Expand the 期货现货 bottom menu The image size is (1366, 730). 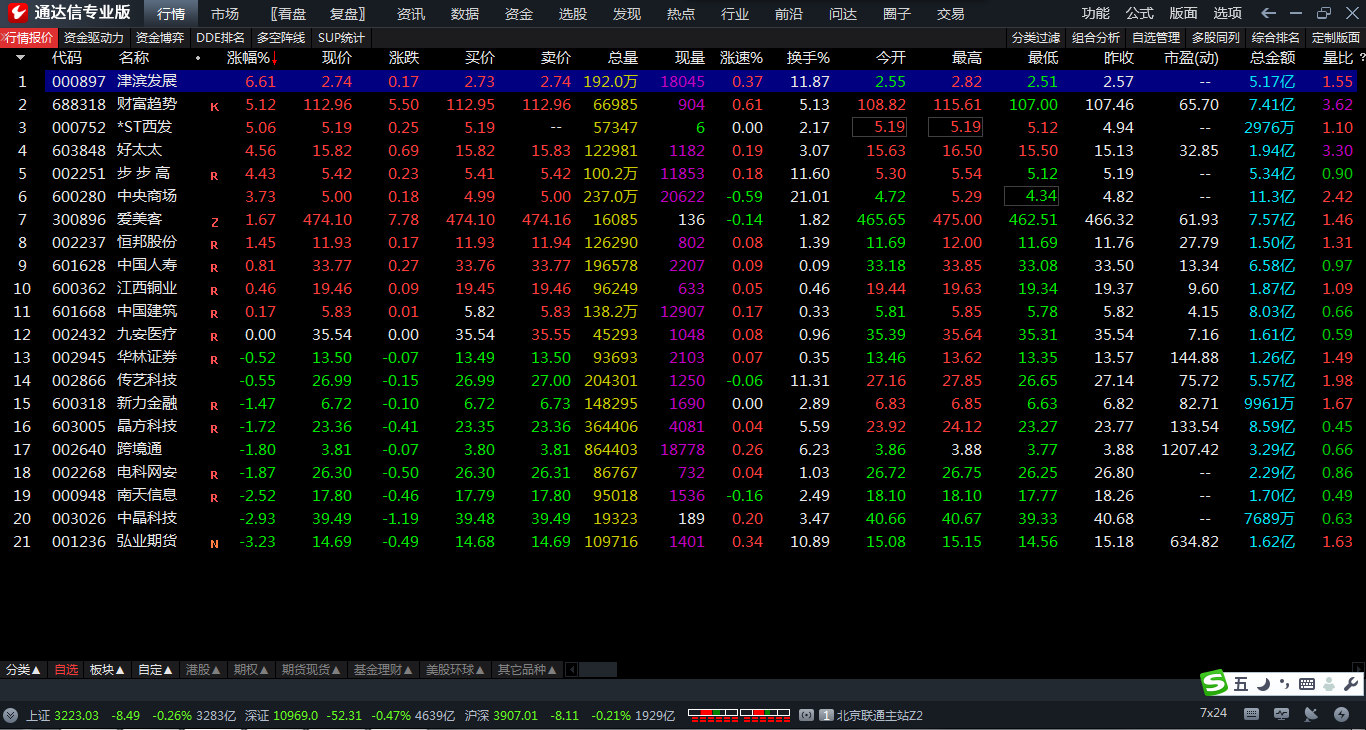pos(311,670)
